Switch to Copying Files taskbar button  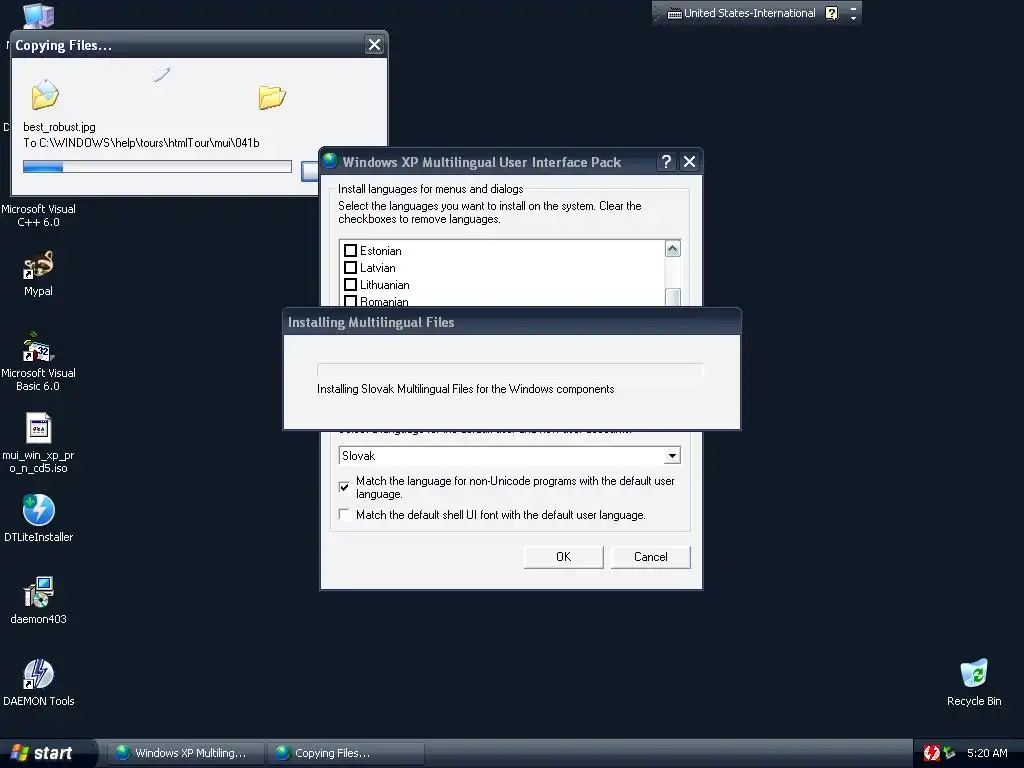click(x=346, y=753)
